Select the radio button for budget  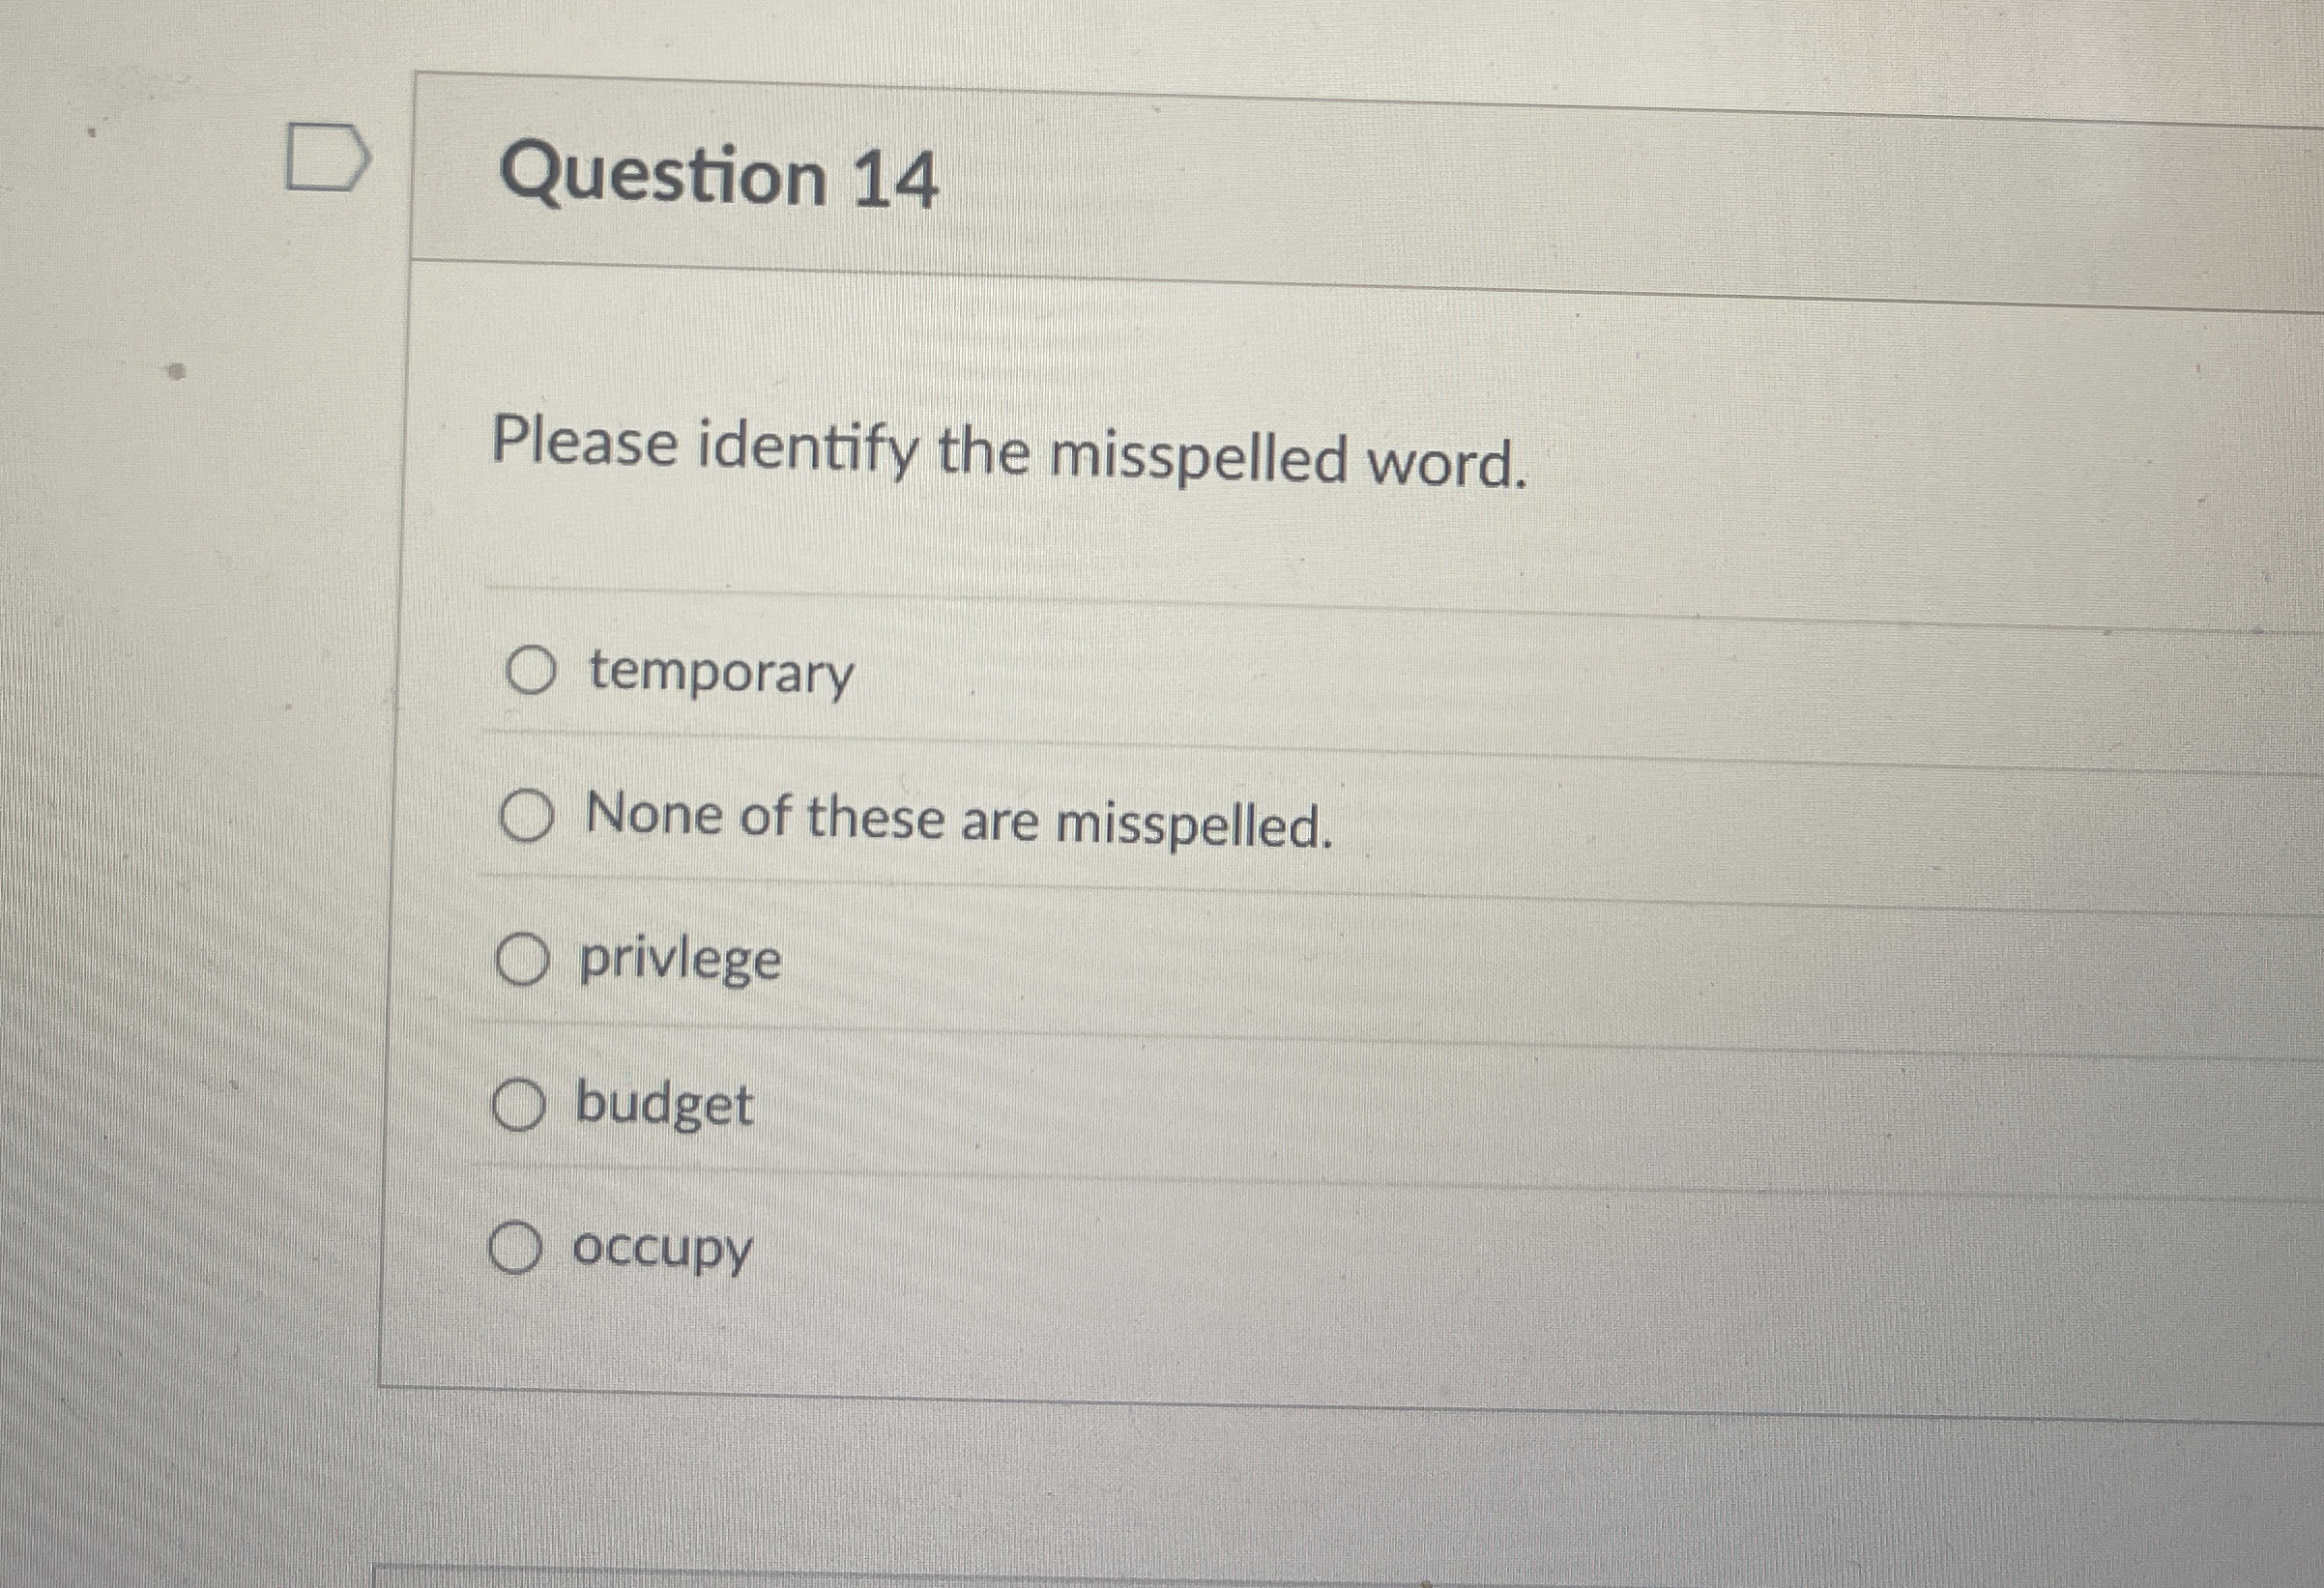[519, 1105]
